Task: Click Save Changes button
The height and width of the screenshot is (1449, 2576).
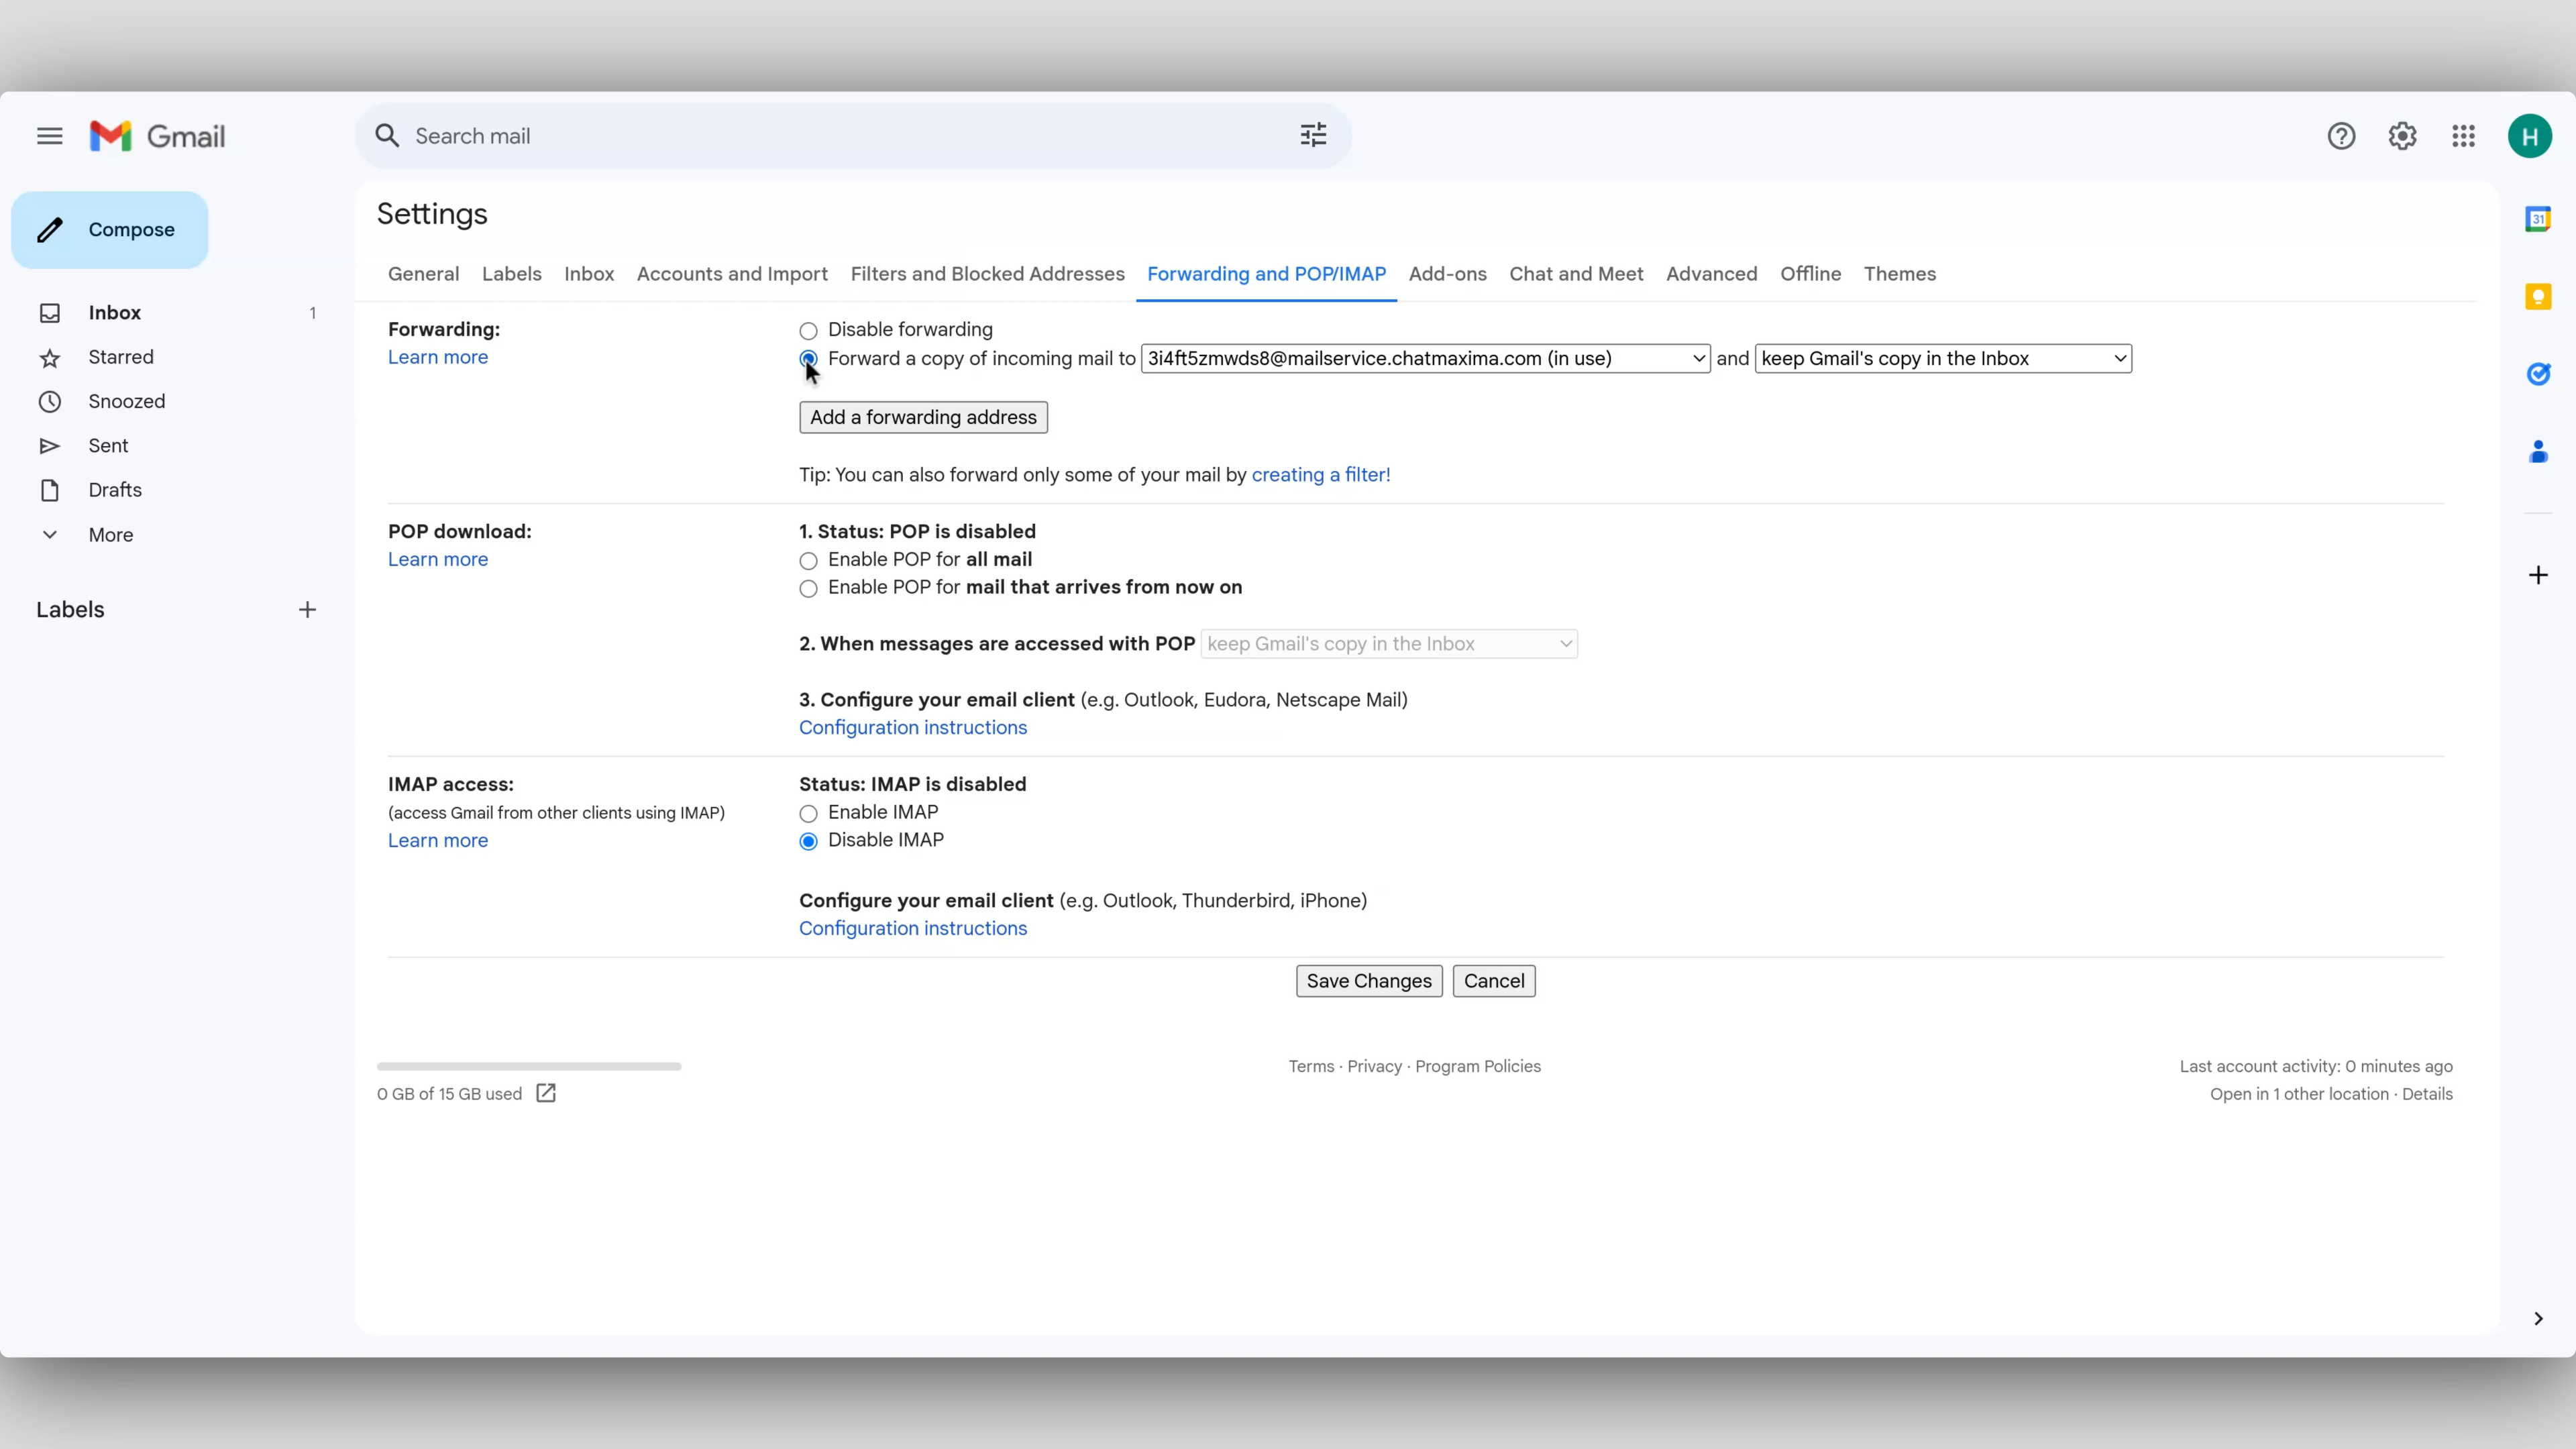Action: pos(1369,980)
